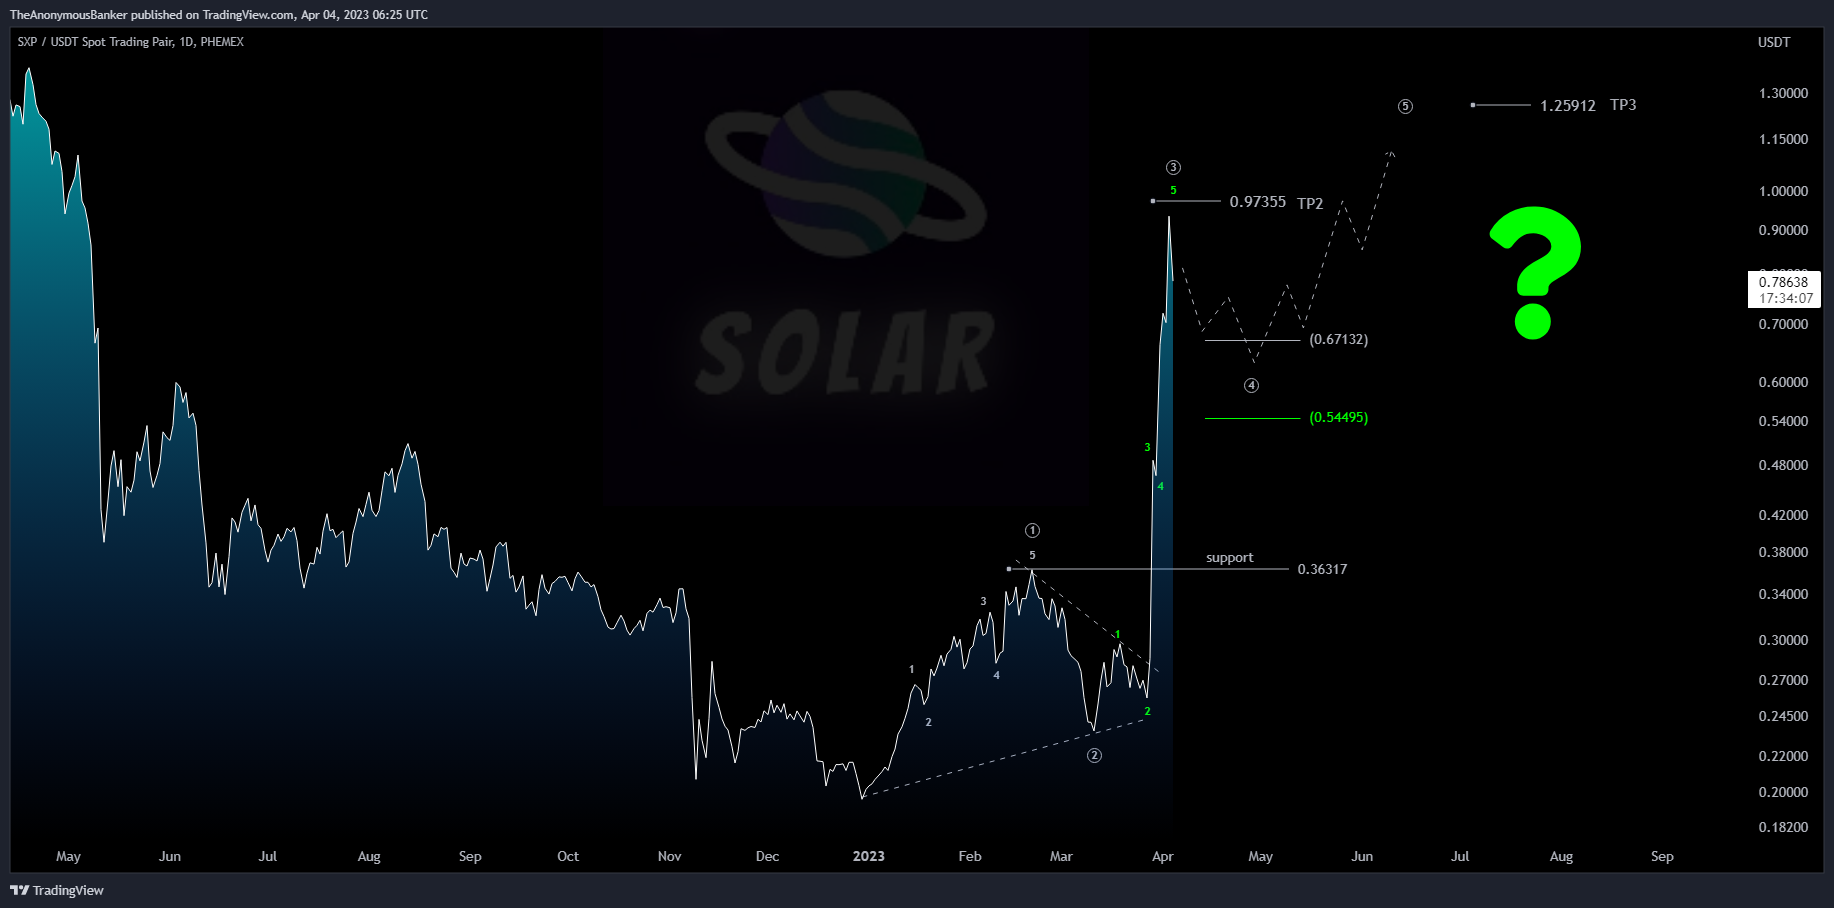Click the 0.20000 price axis label
This screenshot has width=1834, height=908.
1784,792
